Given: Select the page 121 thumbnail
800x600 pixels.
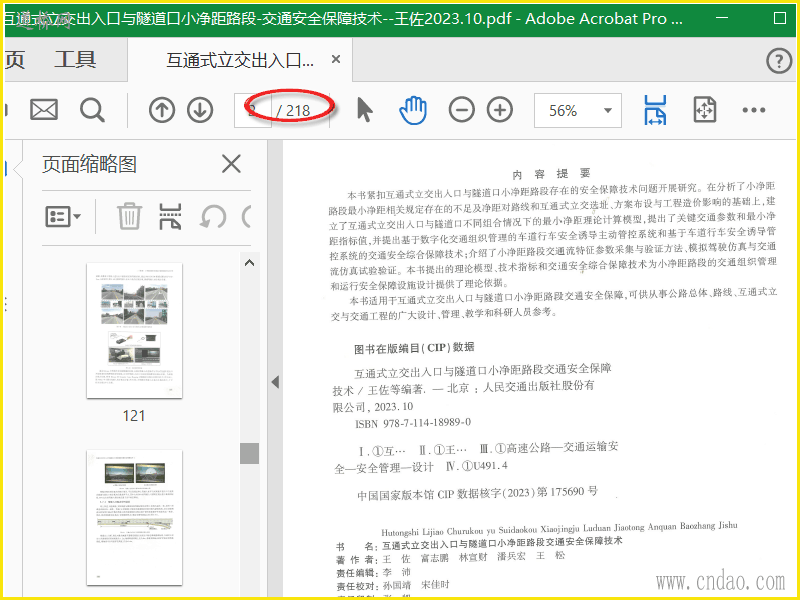Looking at the screenshot, I should [134, 330].
